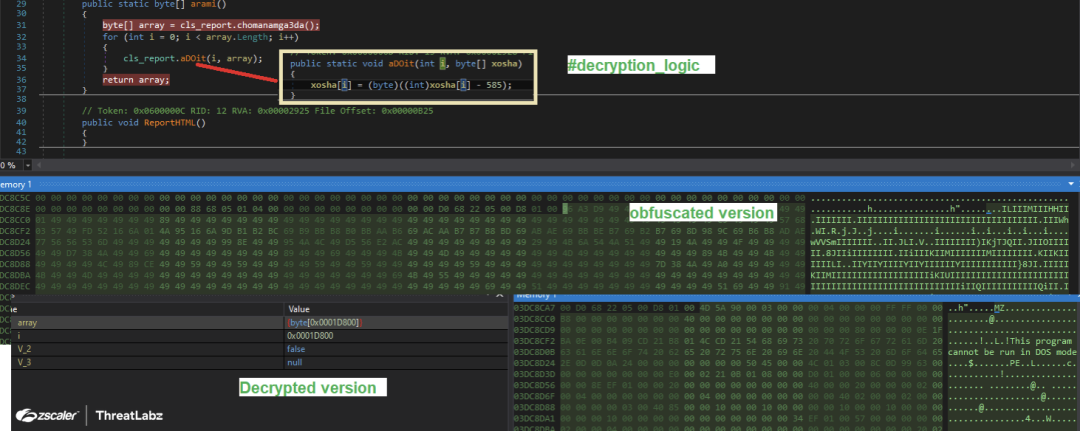
Task: Click the '#decryption_logic' label
Action: point(626,65)
